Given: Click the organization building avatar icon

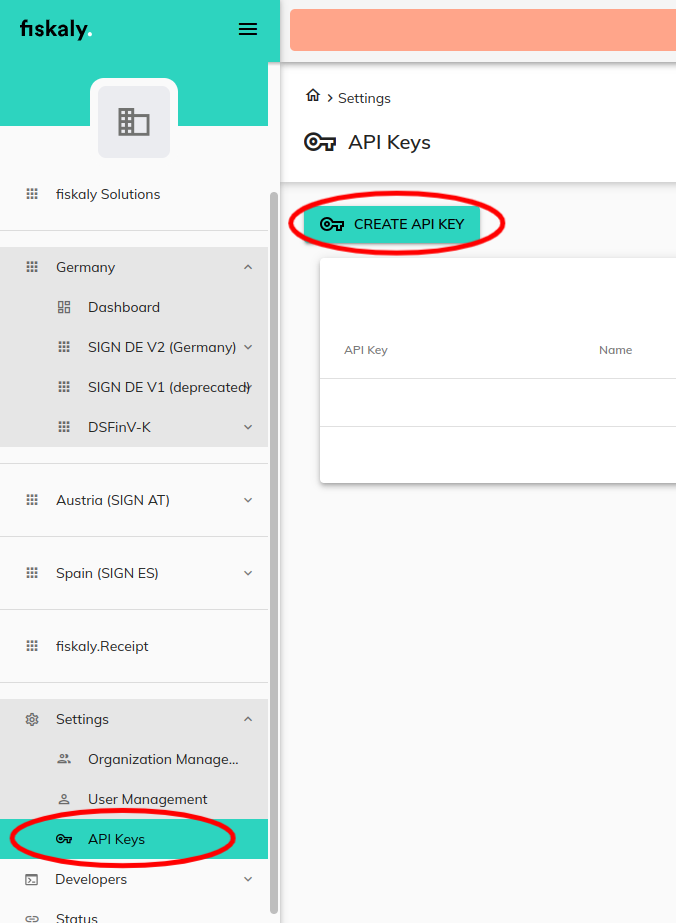Looking at the screenshot, I should tap(134, 122).
